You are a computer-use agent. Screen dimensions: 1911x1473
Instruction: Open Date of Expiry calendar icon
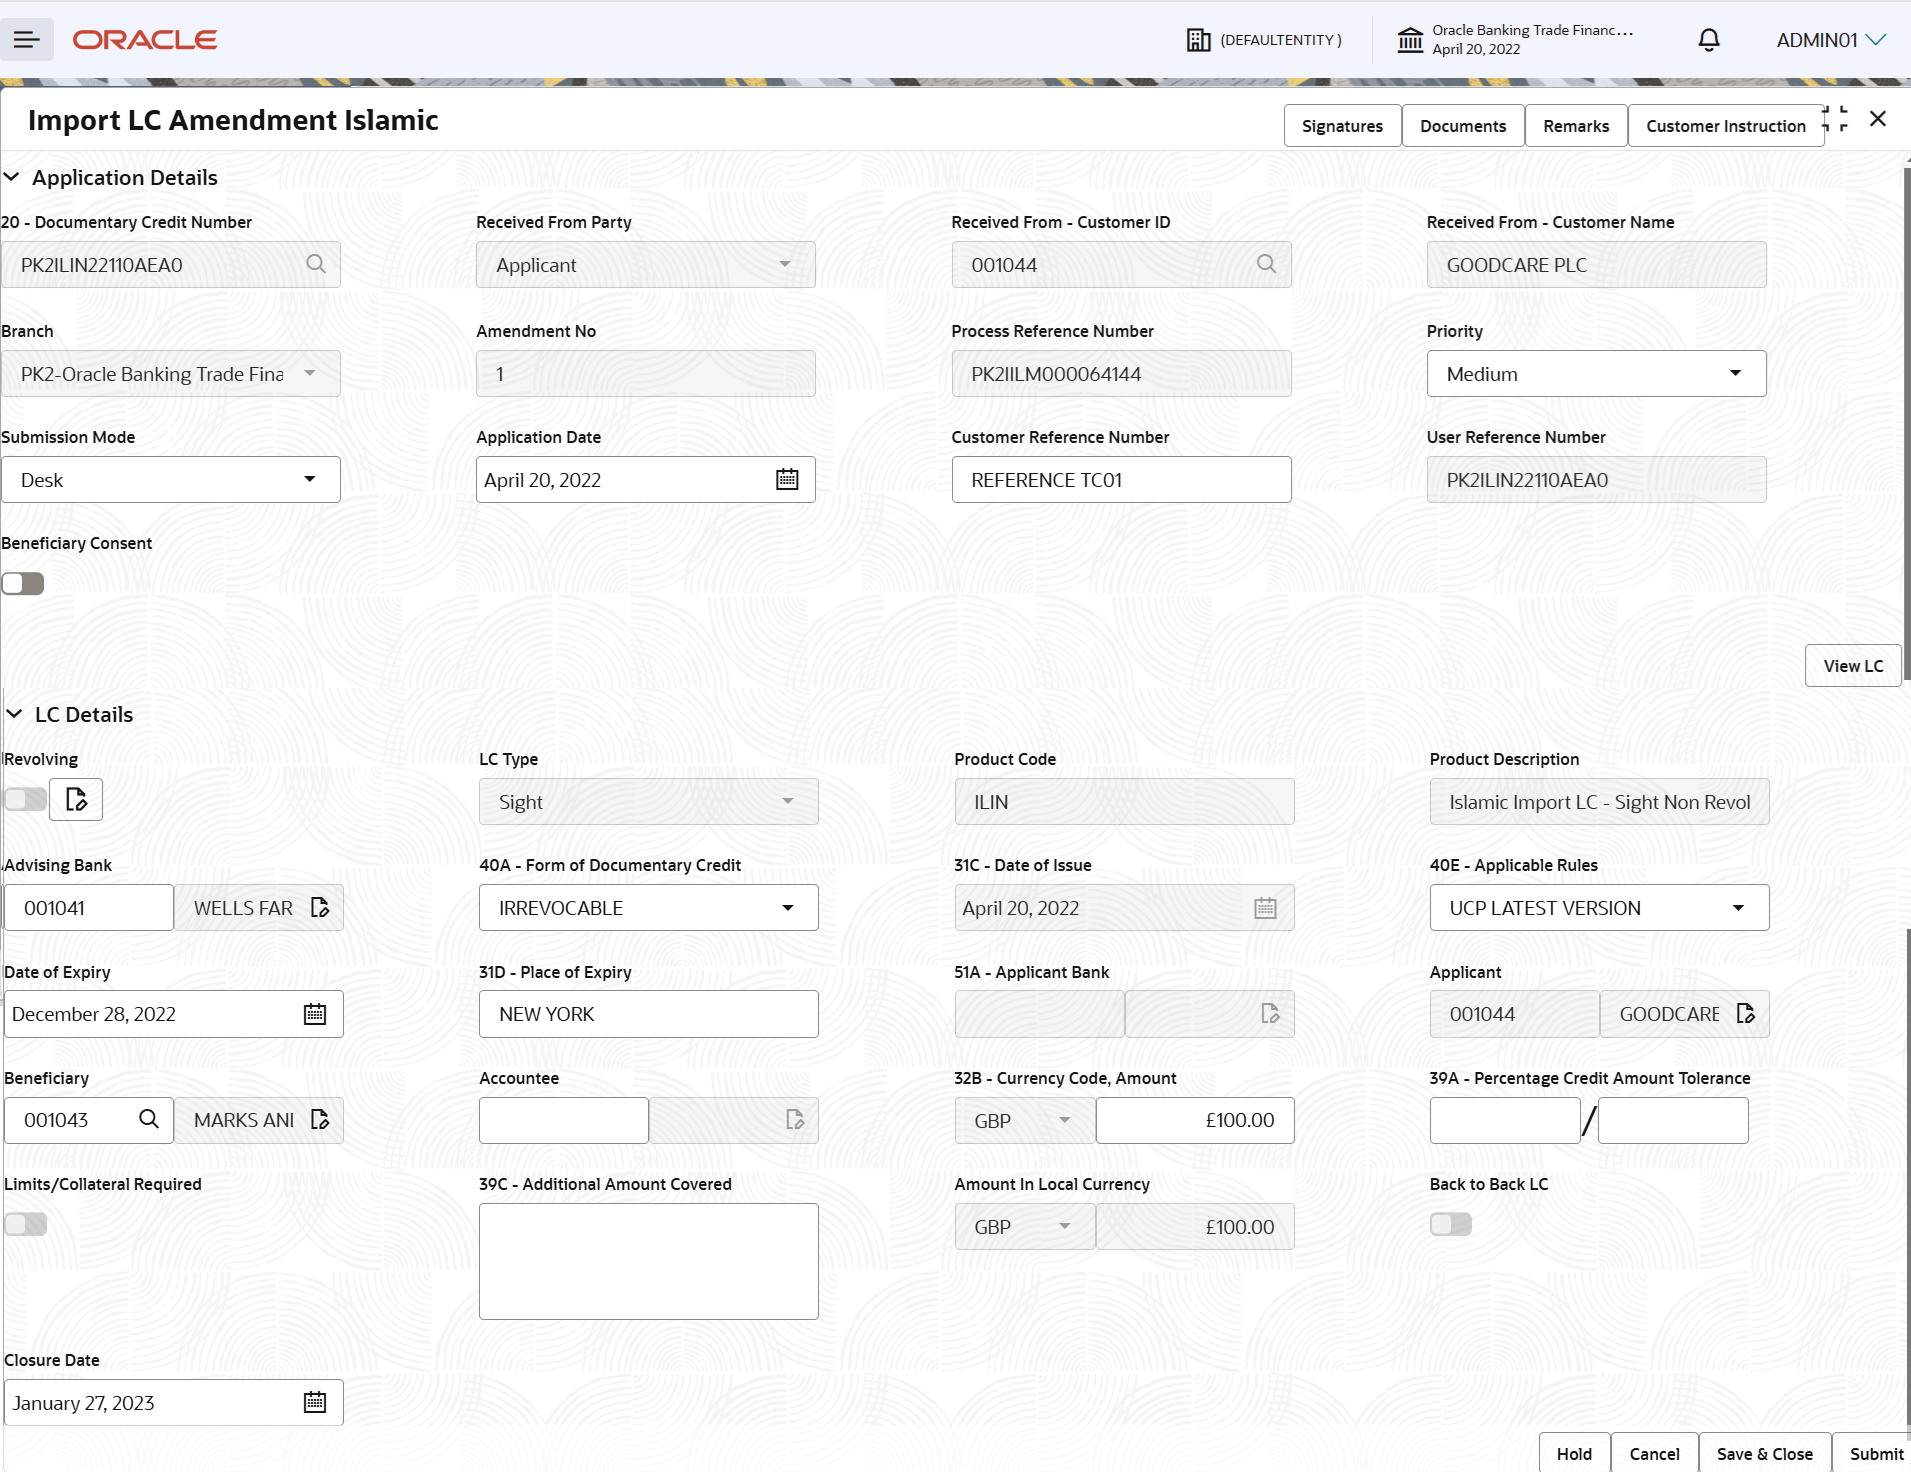click(x=315, y=1014)
